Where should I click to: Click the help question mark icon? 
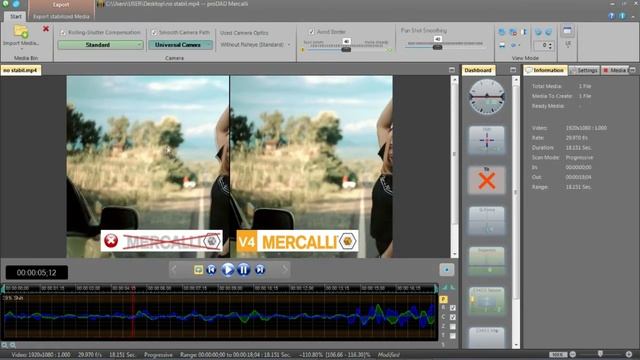click(611, 16)
